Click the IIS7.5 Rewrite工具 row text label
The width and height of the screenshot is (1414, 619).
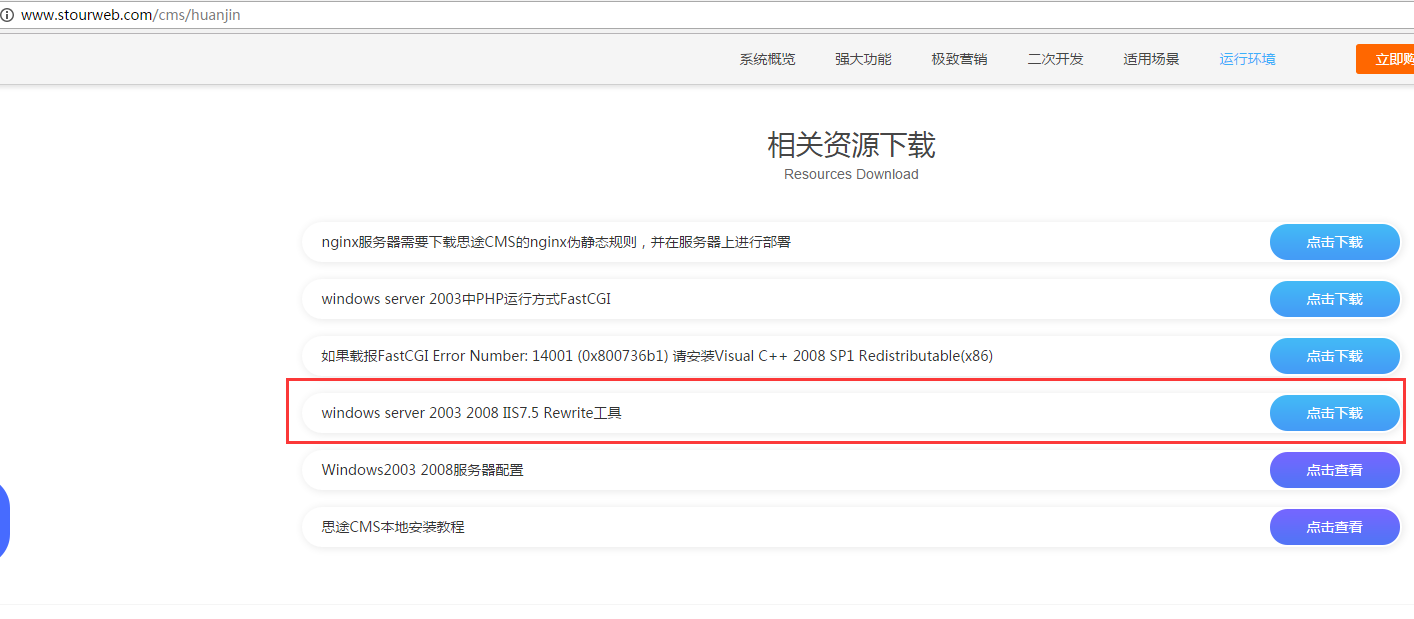pyautogui.click(x=471, y=413)
